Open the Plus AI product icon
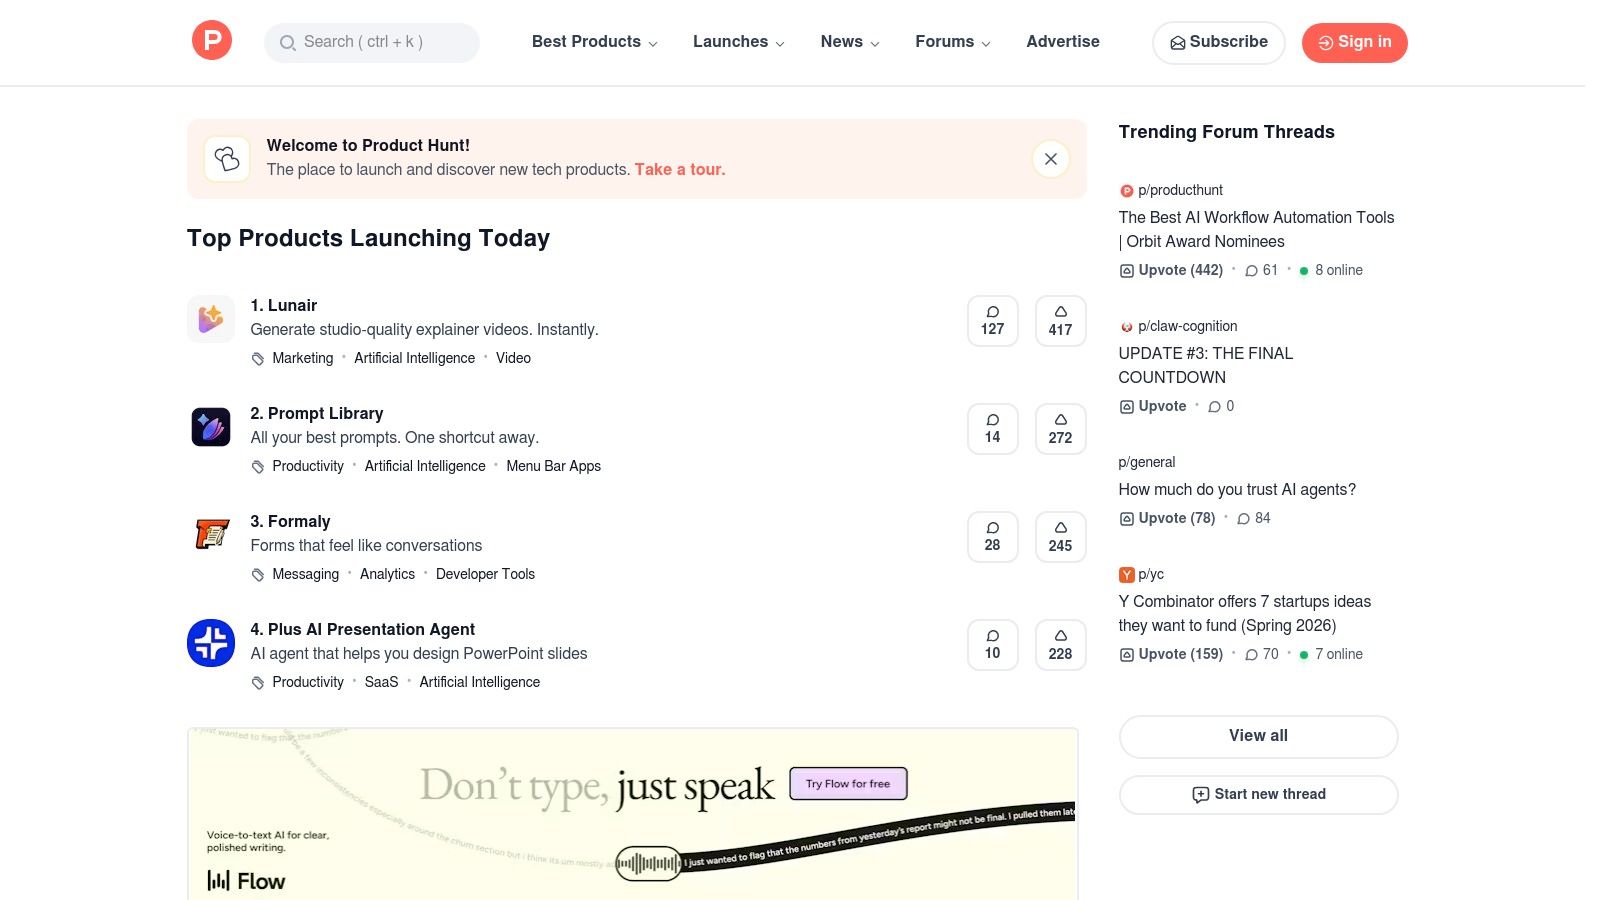The width and height of the screenshot is (1600, 900). click(x=211, y=643)
